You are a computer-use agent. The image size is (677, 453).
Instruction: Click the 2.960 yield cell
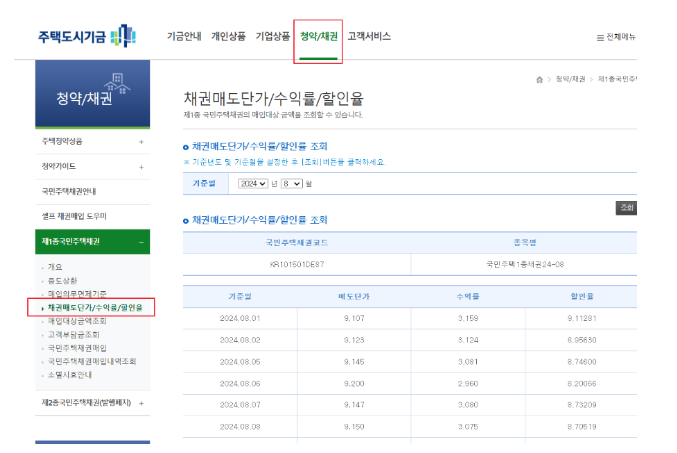click(468, 384)
